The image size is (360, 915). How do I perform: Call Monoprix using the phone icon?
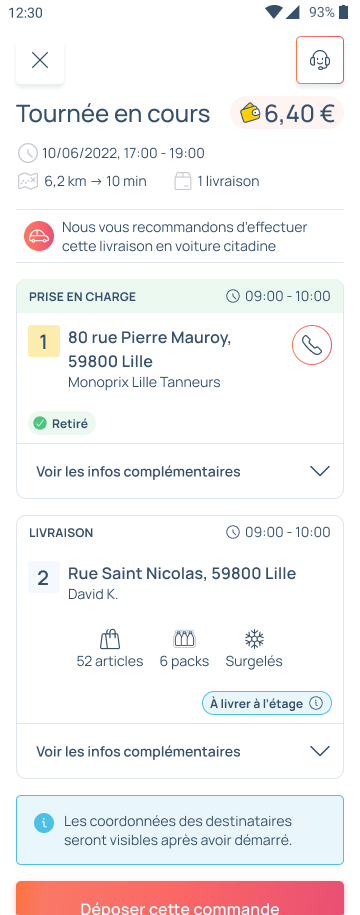pos(312,345)
